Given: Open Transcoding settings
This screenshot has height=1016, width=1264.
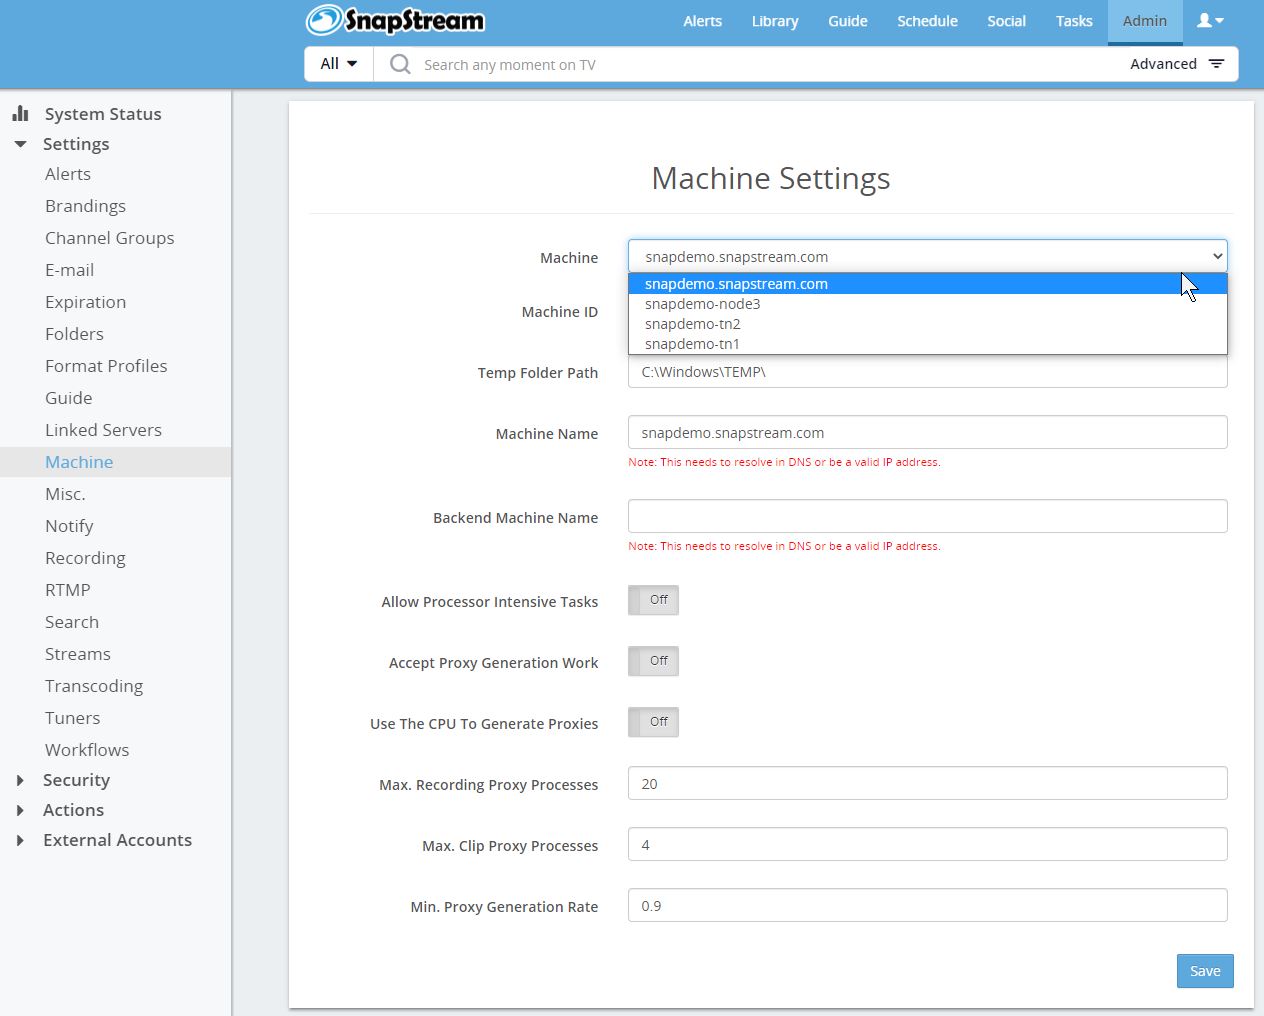Looking at the screenshot, I should pos(94,686).
